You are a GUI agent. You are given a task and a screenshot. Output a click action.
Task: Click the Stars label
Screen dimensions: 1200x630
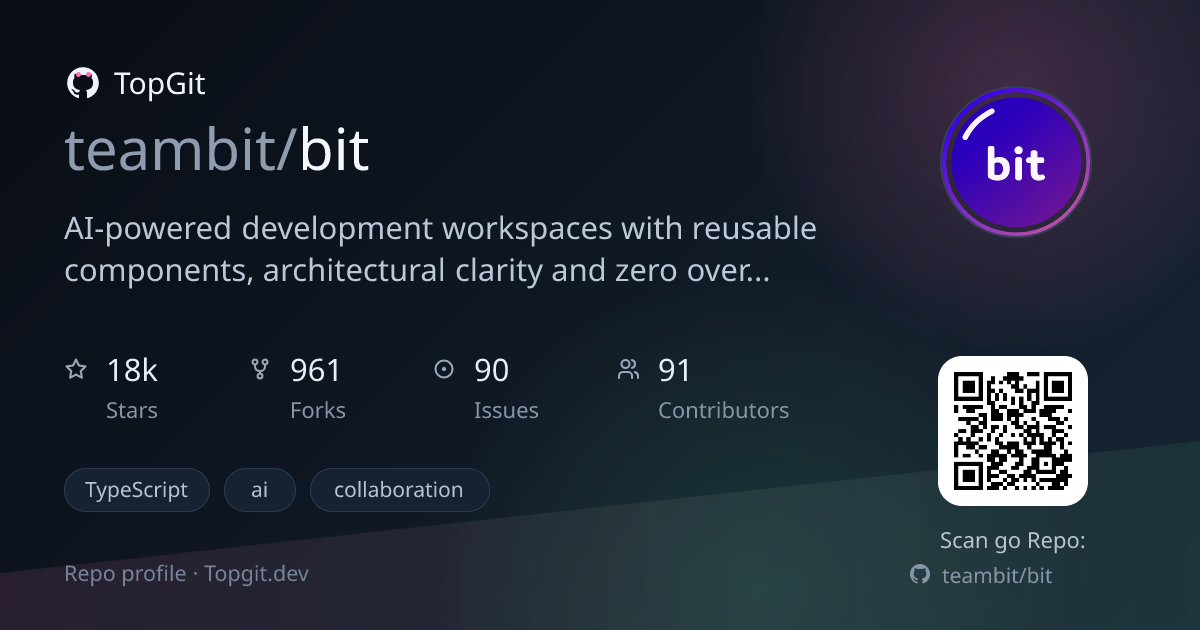(132, 410)
